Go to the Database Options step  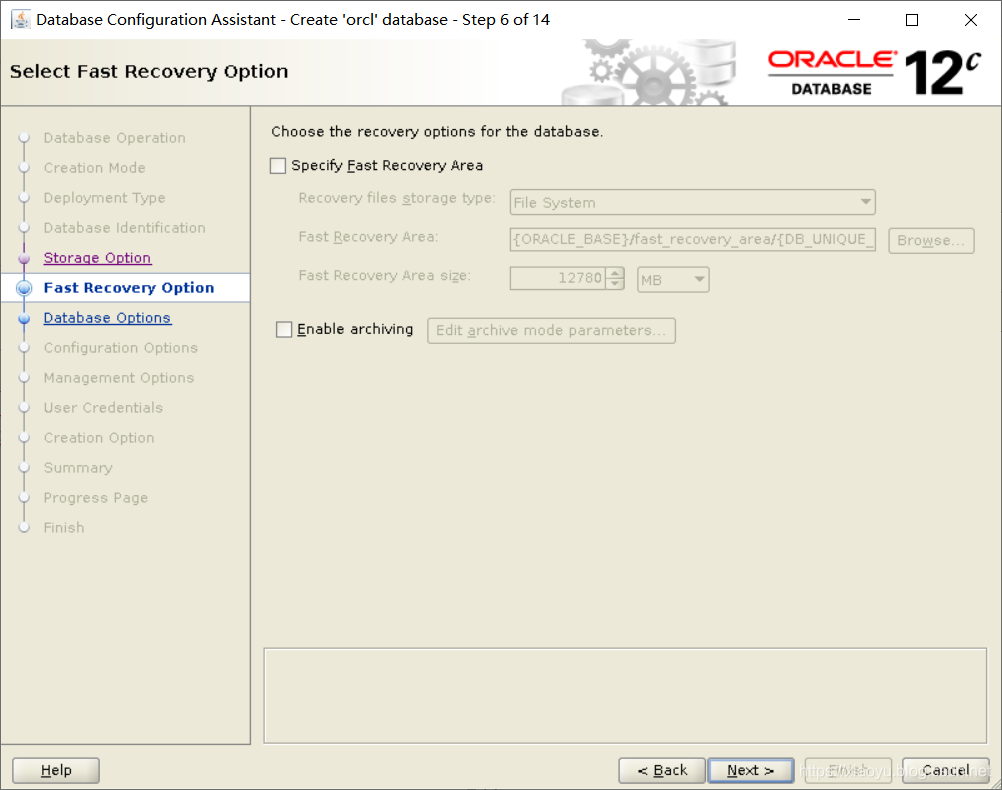click(107, 318)
